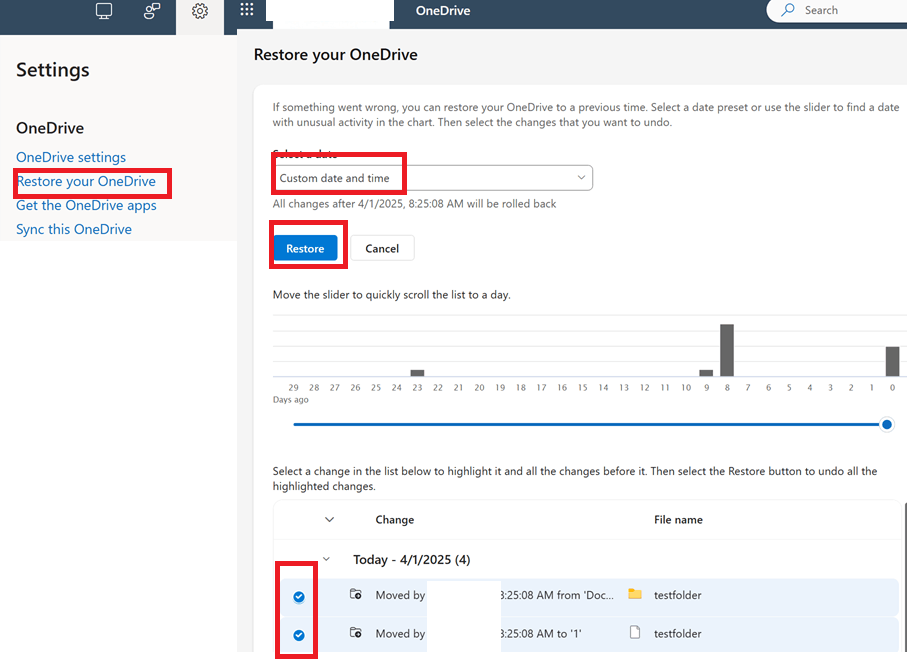Click the Cancel button
This screenshot has width=907, height=668.
click(382, 248)
